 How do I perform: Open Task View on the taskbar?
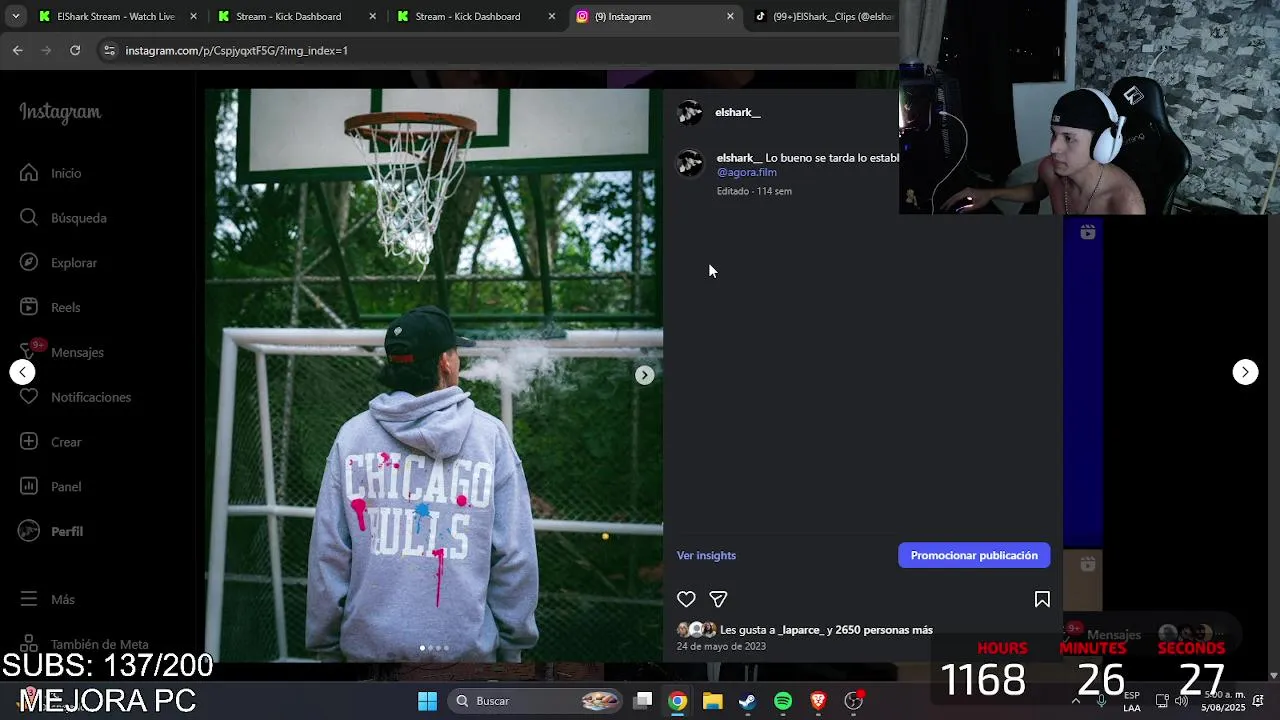(643, 701)
